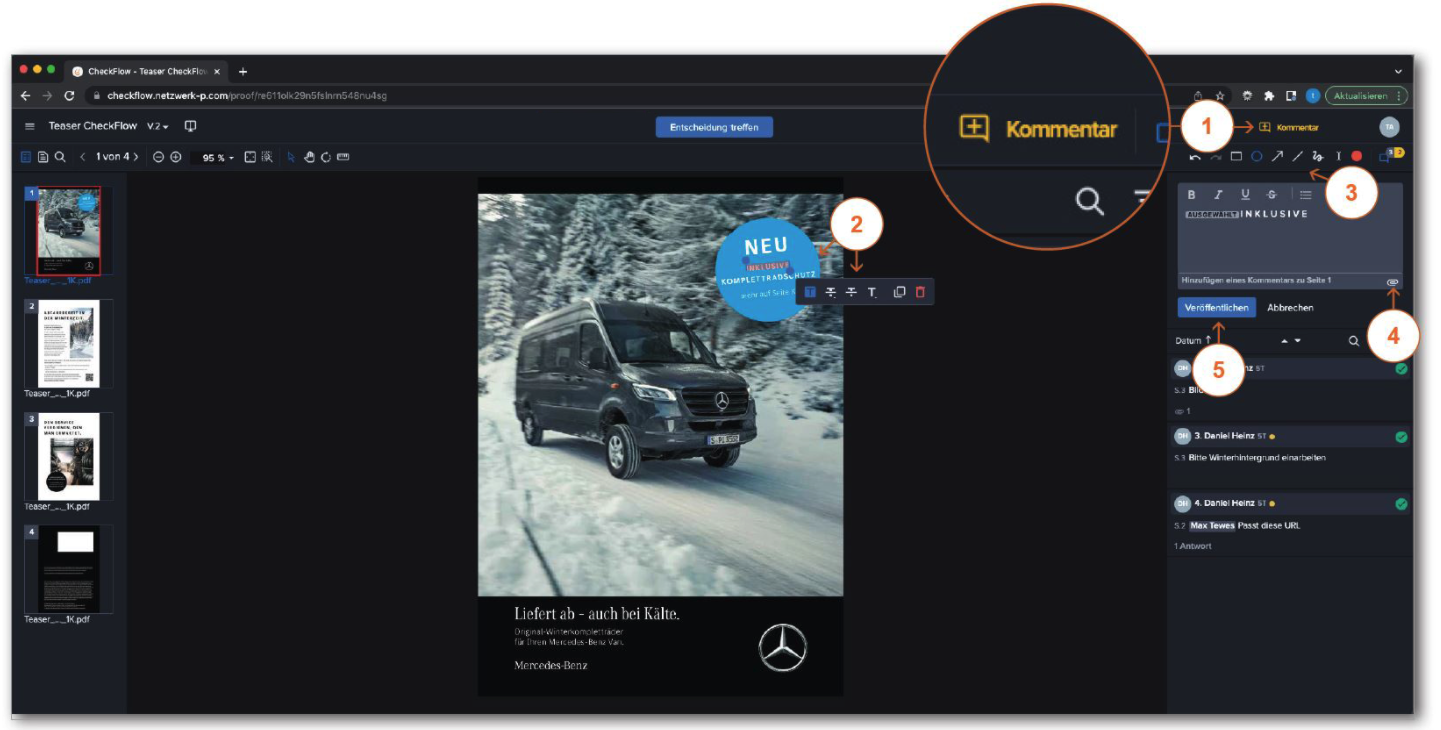1441x730 pixels.
Task: Open a new browser tab with plus
Action: 243,72
